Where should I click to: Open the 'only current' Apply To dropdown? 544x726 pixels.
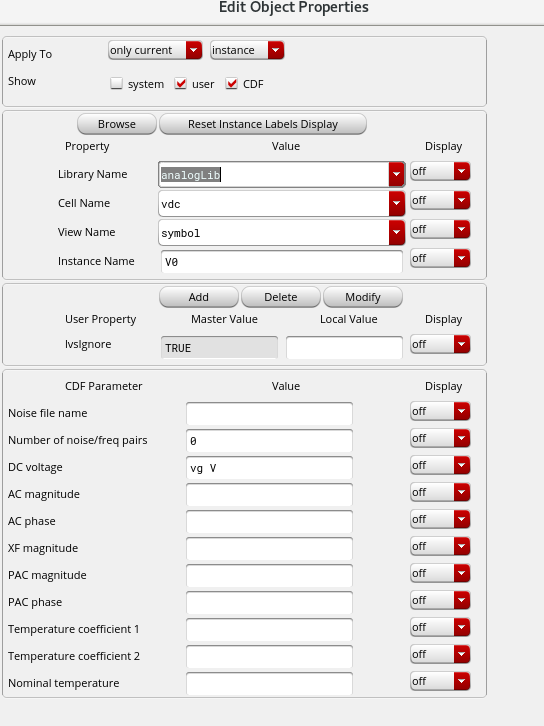click(x=155, y=50)
